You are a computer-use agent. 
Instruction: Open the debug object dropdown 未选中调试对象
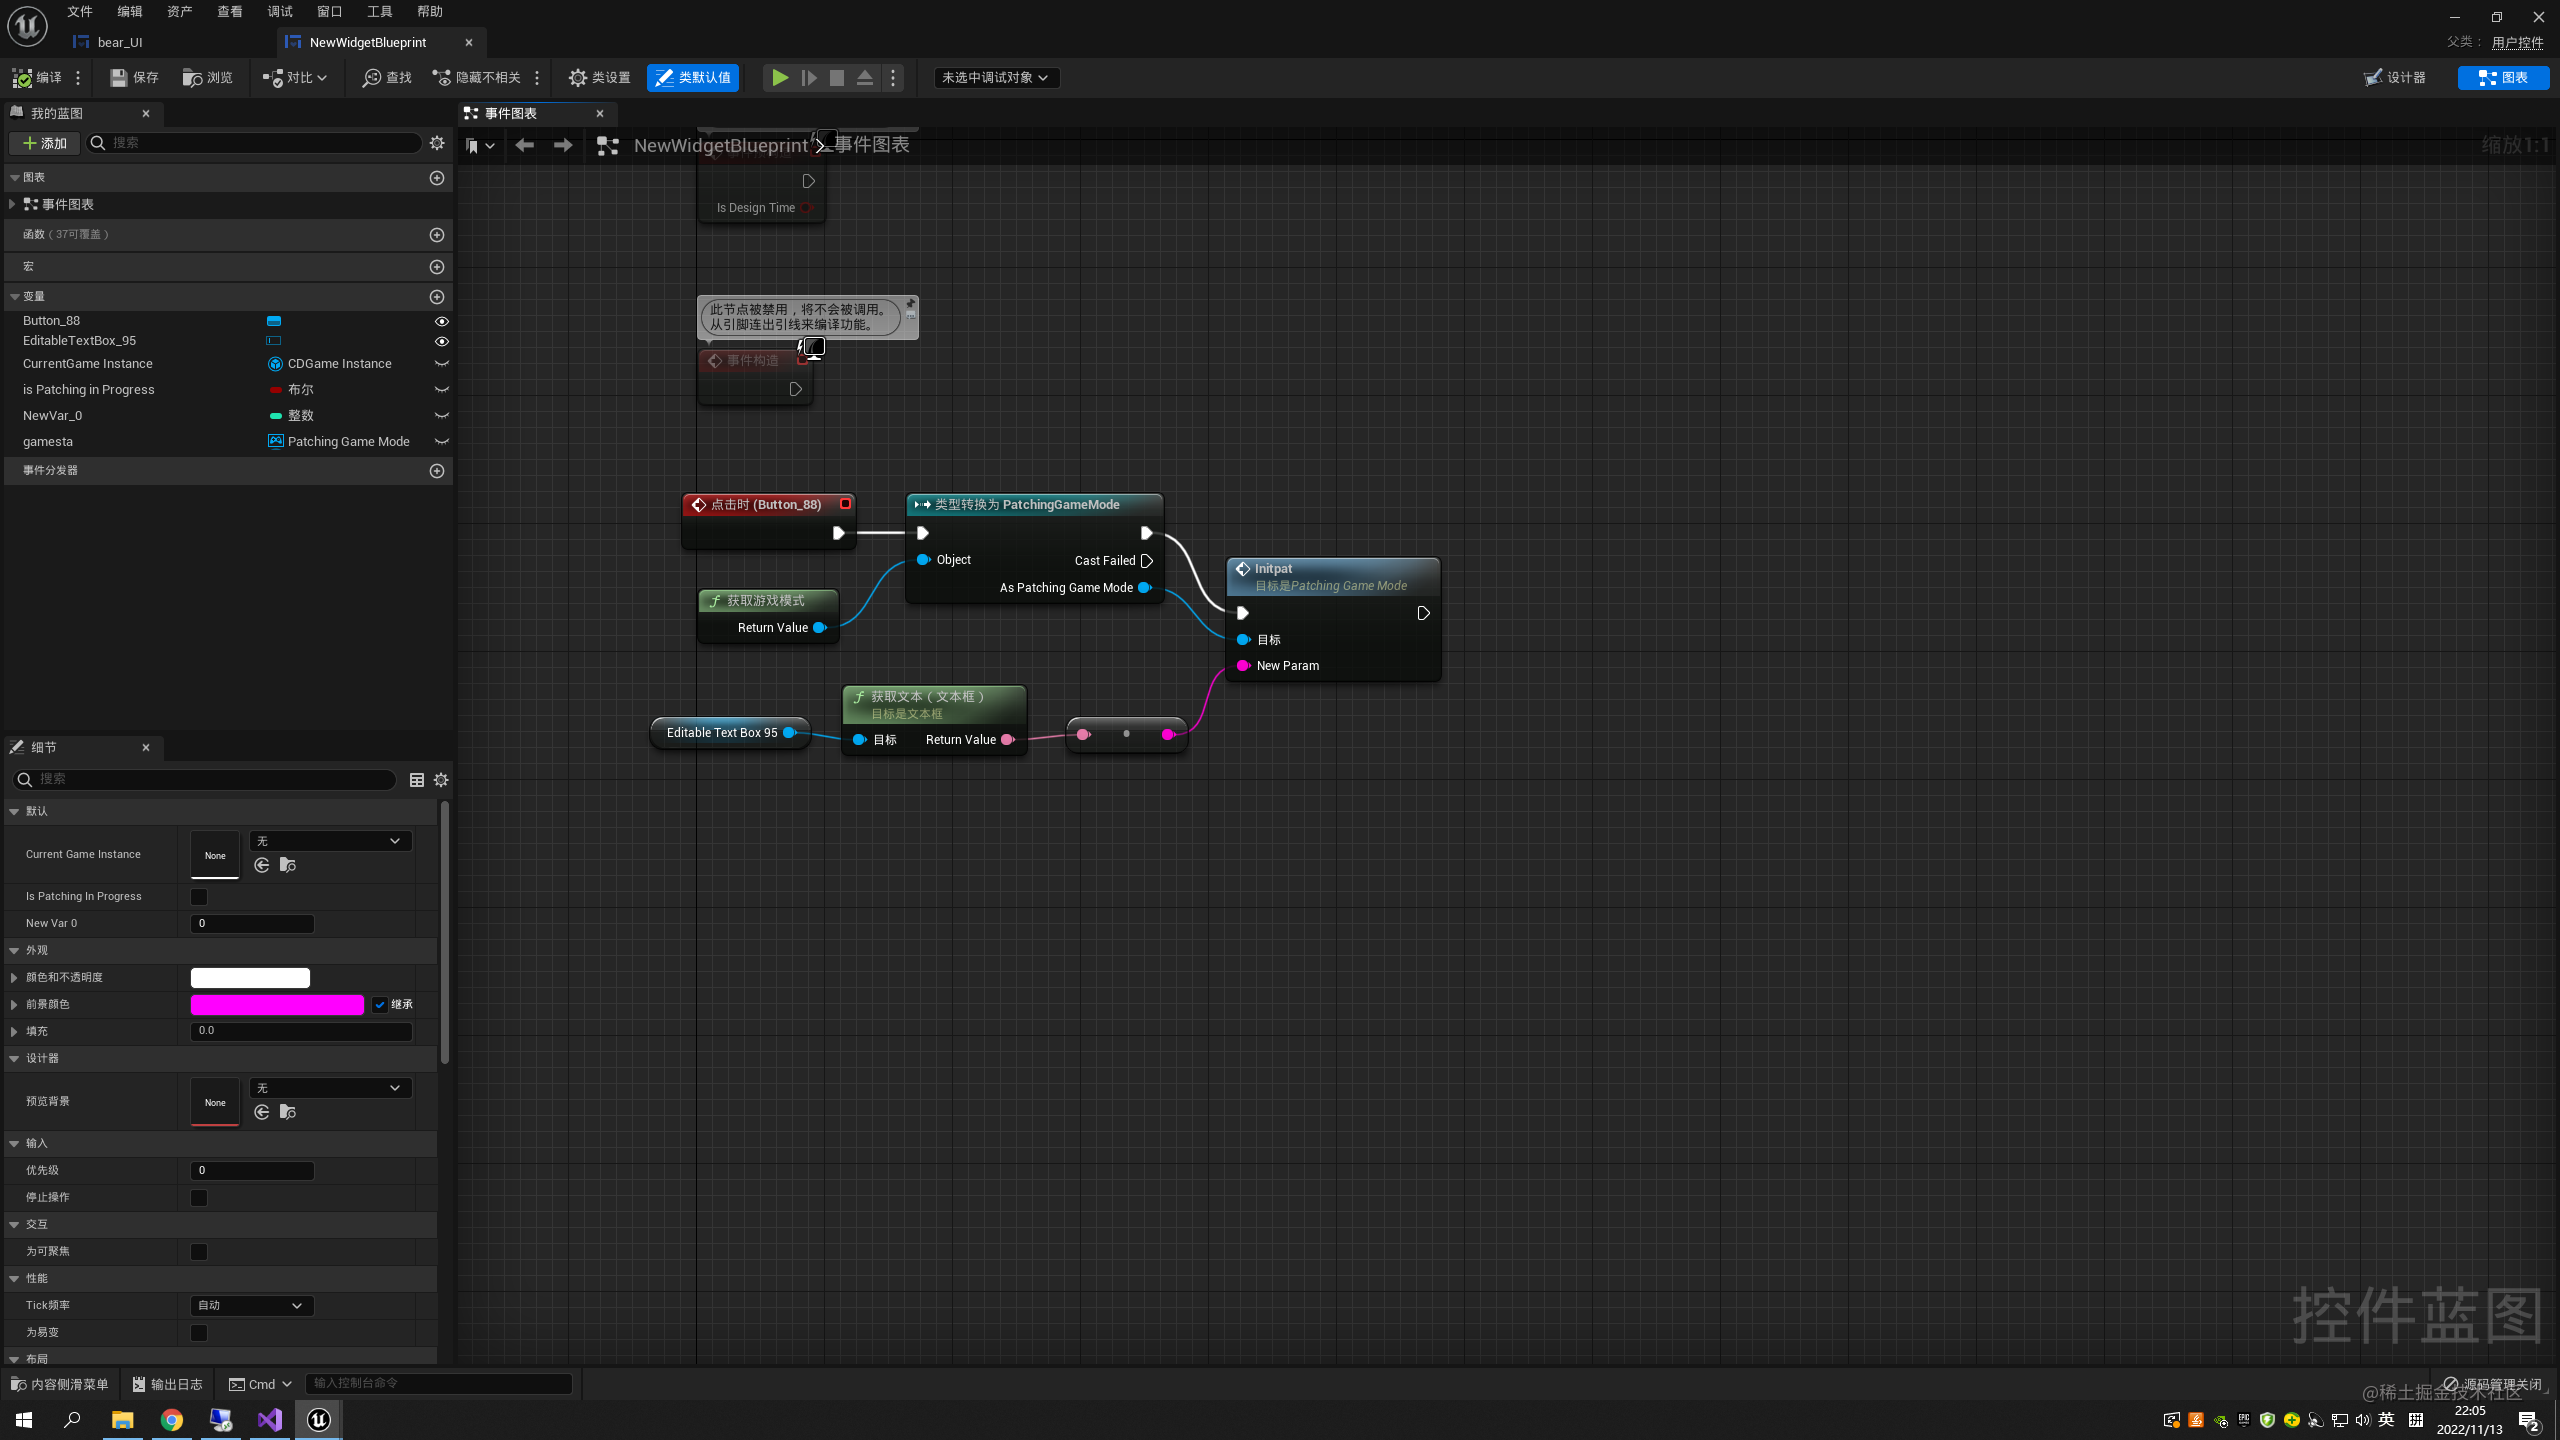click(x=996, y=77)
